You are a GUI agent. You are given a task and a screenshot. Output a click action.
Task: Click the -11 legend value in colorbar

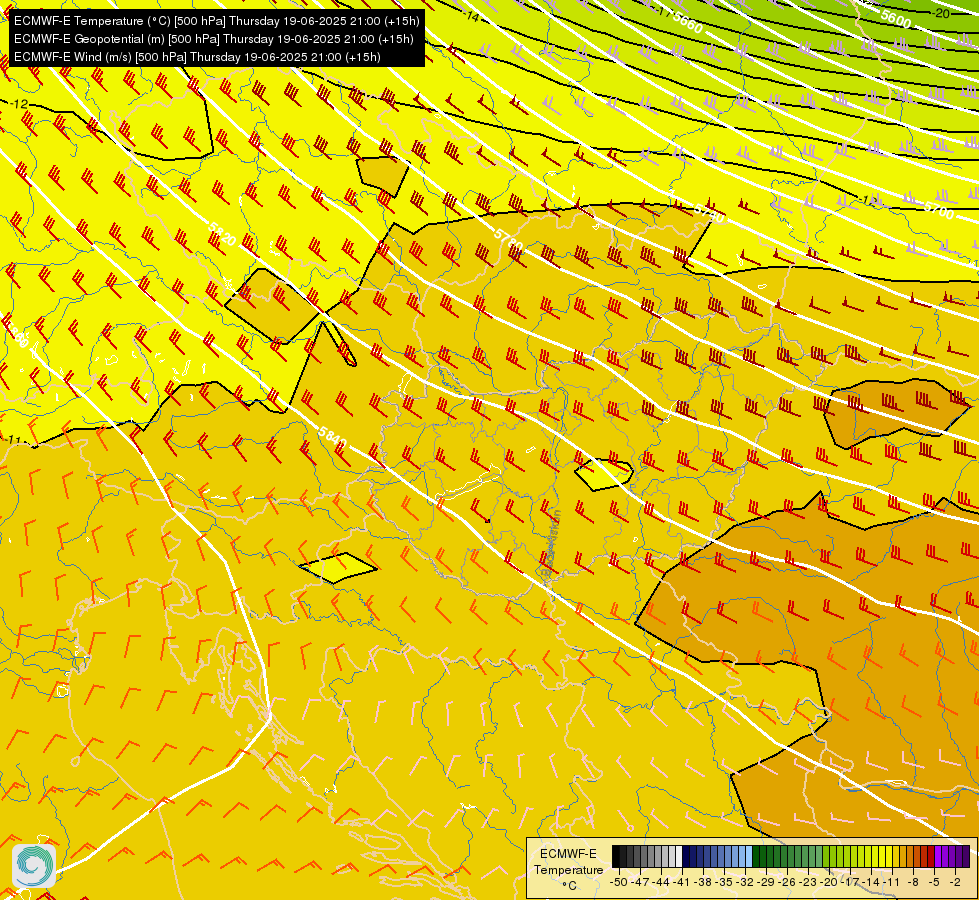tap(892, 883)
